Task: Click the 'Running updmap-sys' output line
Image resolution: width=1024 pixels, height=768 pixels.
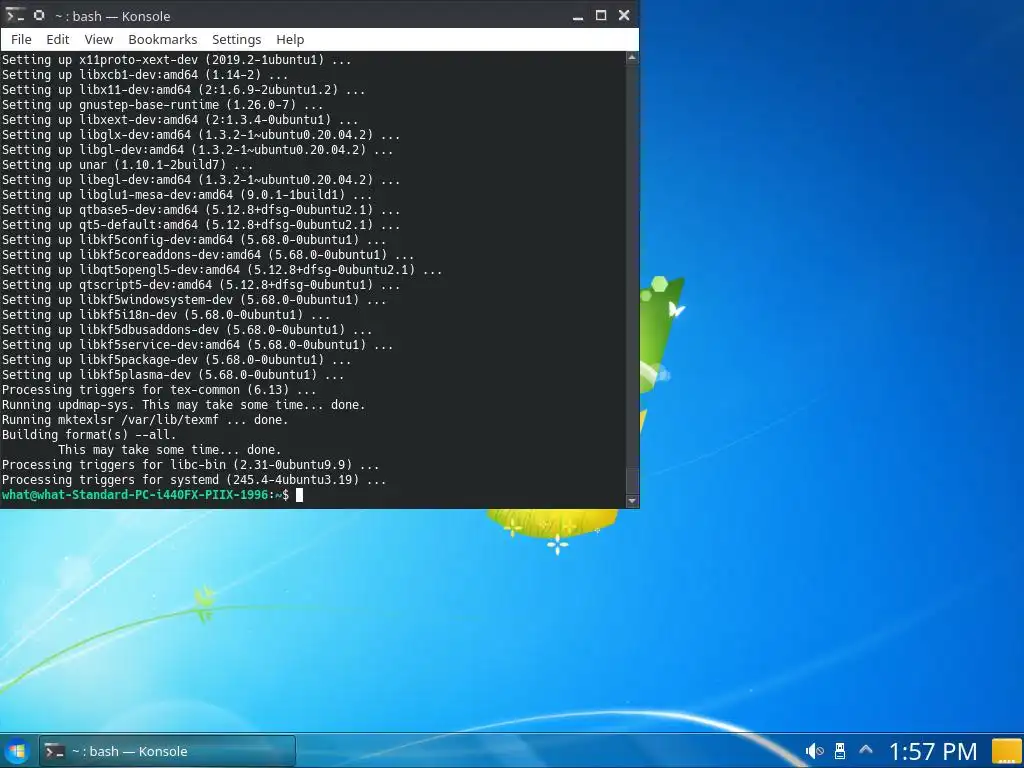Action: (x=184, y=405)
